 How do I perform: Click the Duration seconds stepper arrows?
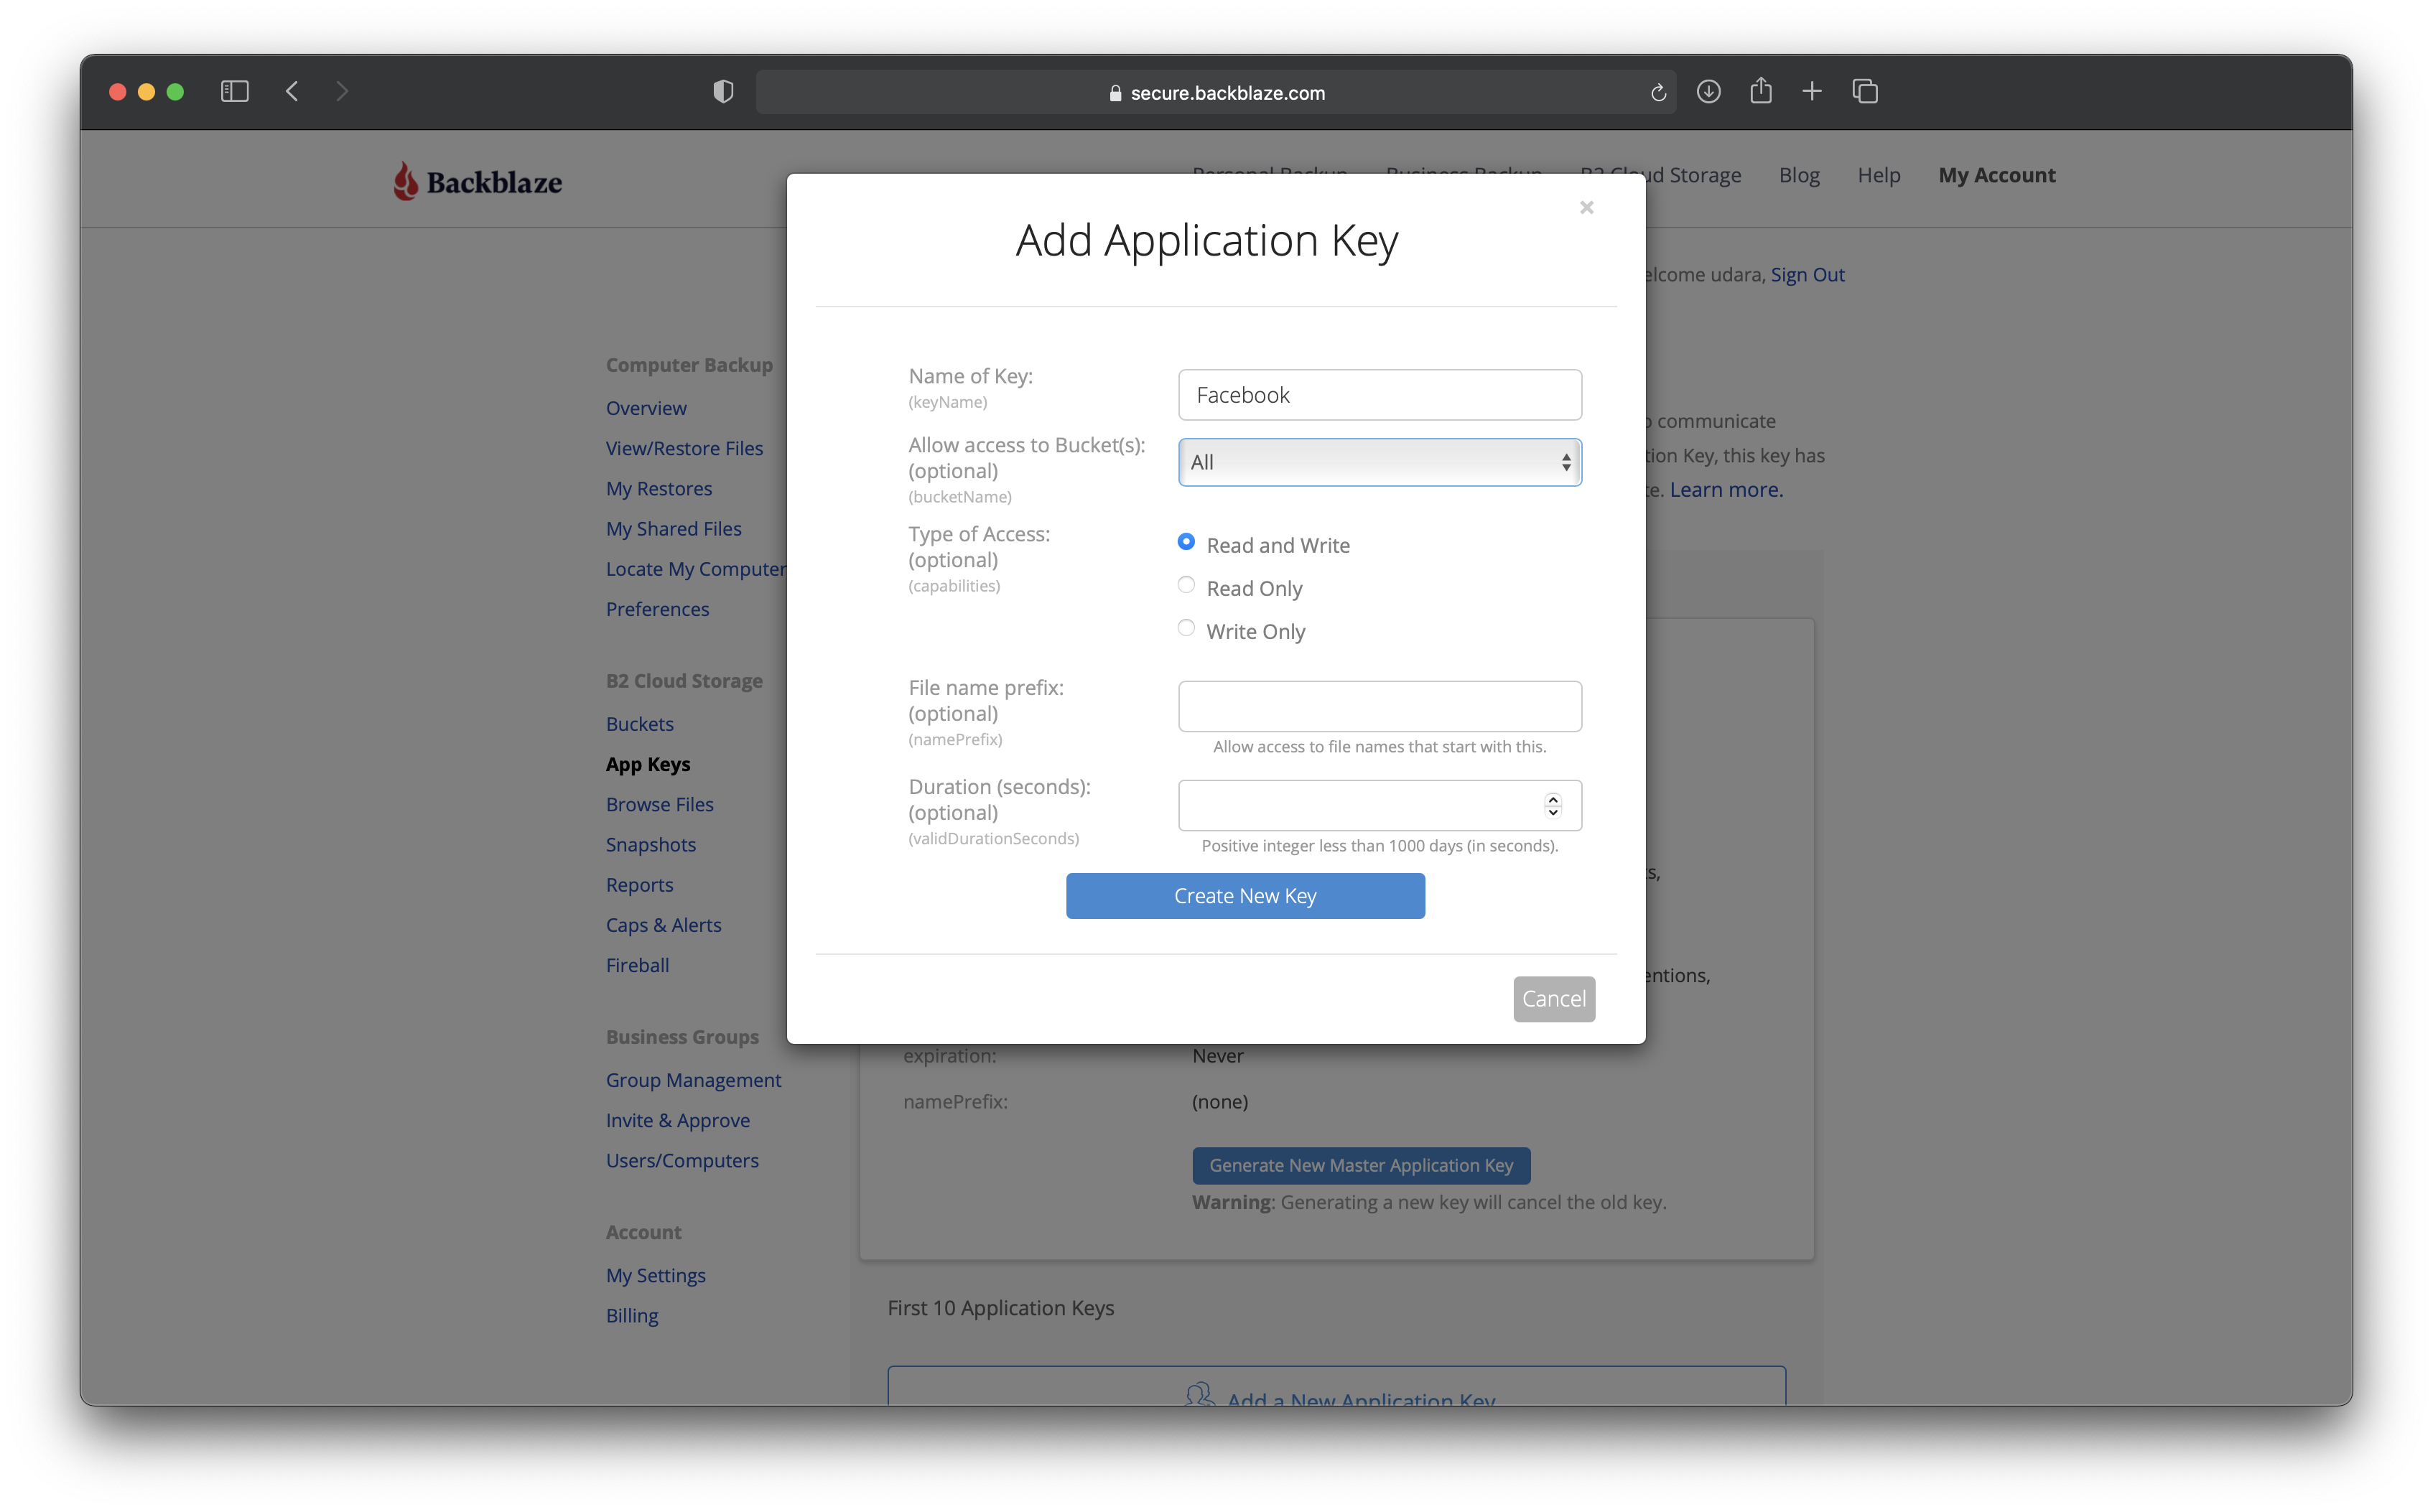1553,805
